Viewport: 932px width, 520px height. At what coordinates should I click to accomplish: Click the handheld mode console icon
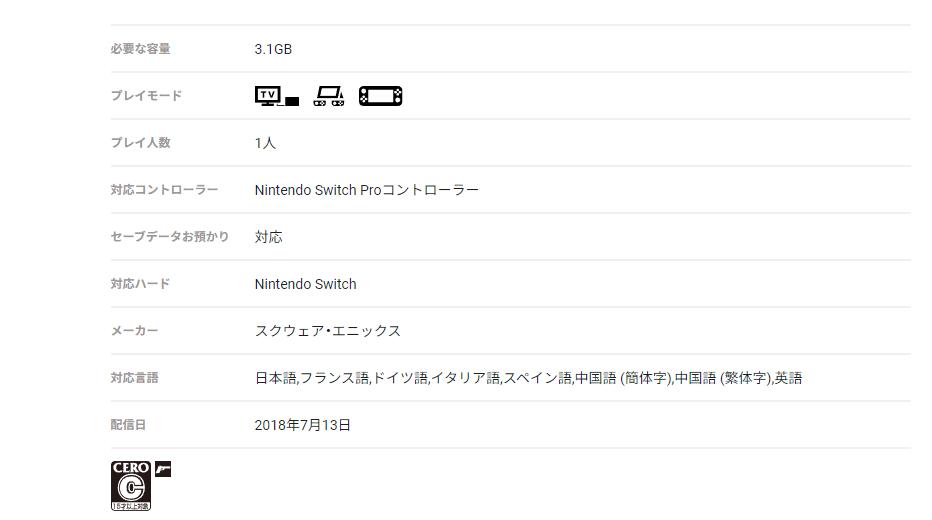tap(381, 96)
